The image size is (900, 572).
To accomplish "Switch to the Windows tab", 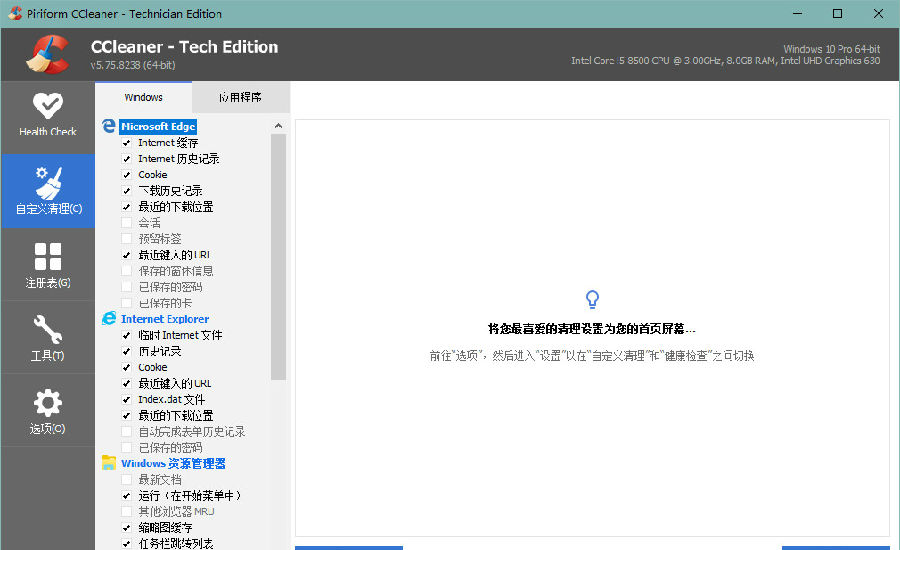I will [x=143, y=98].
